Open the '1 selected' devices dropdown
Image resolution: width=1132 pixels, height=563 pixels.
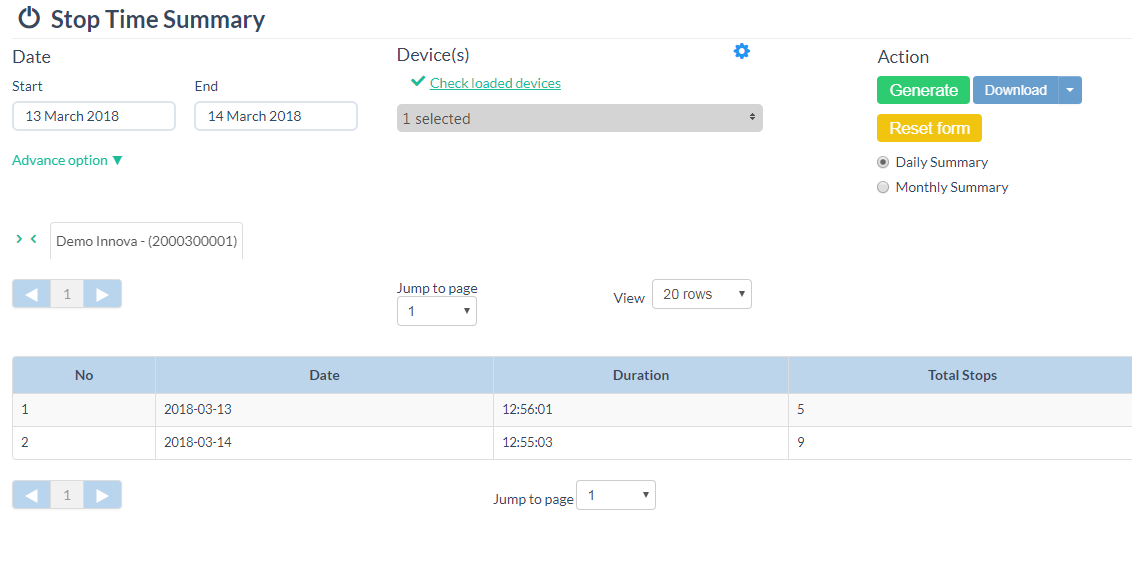(x=579, y=118)
